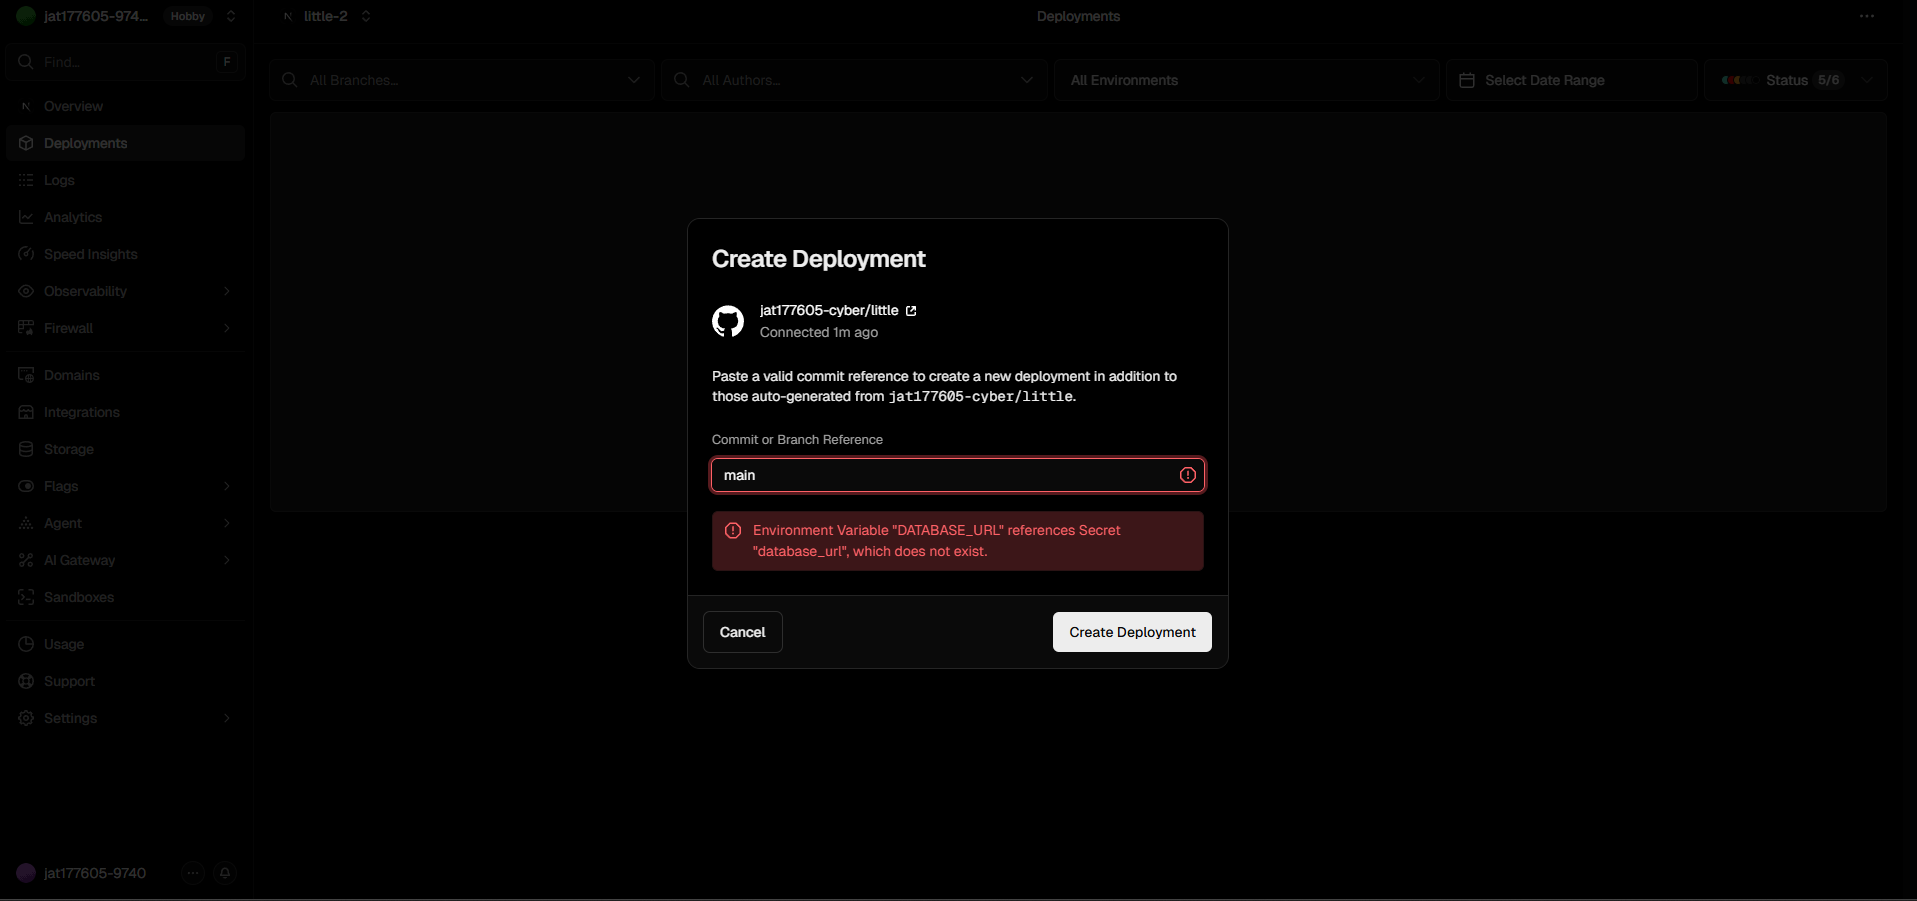Go to Overview in sidebar
Image resolution: width=1917 pixels, height=901 pixels.
[73, 106]
